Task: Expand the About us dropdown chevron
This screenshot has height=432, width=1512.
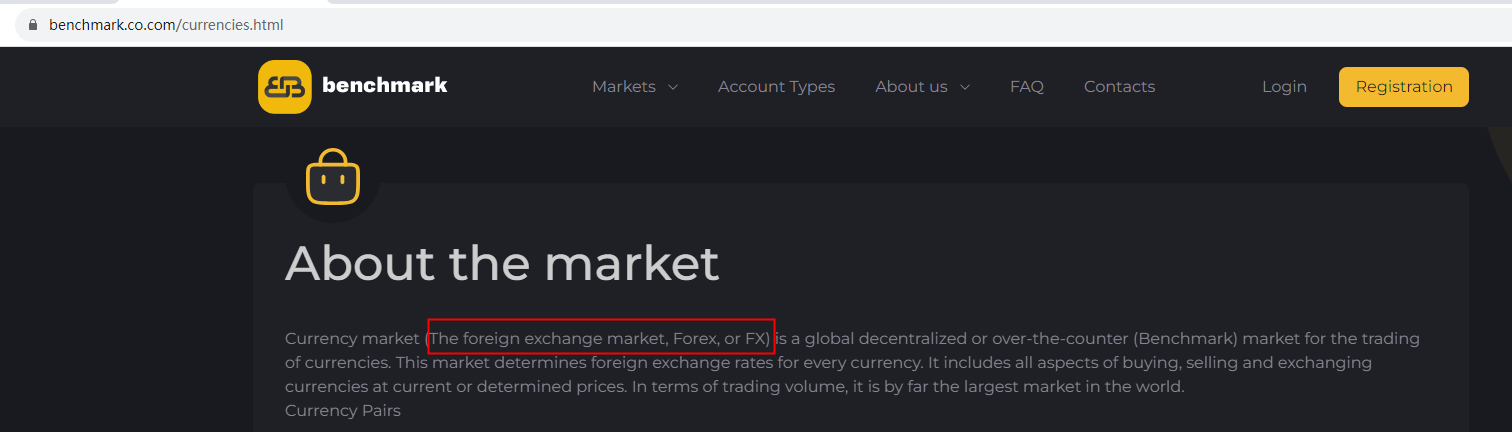Action: [965, 87]
